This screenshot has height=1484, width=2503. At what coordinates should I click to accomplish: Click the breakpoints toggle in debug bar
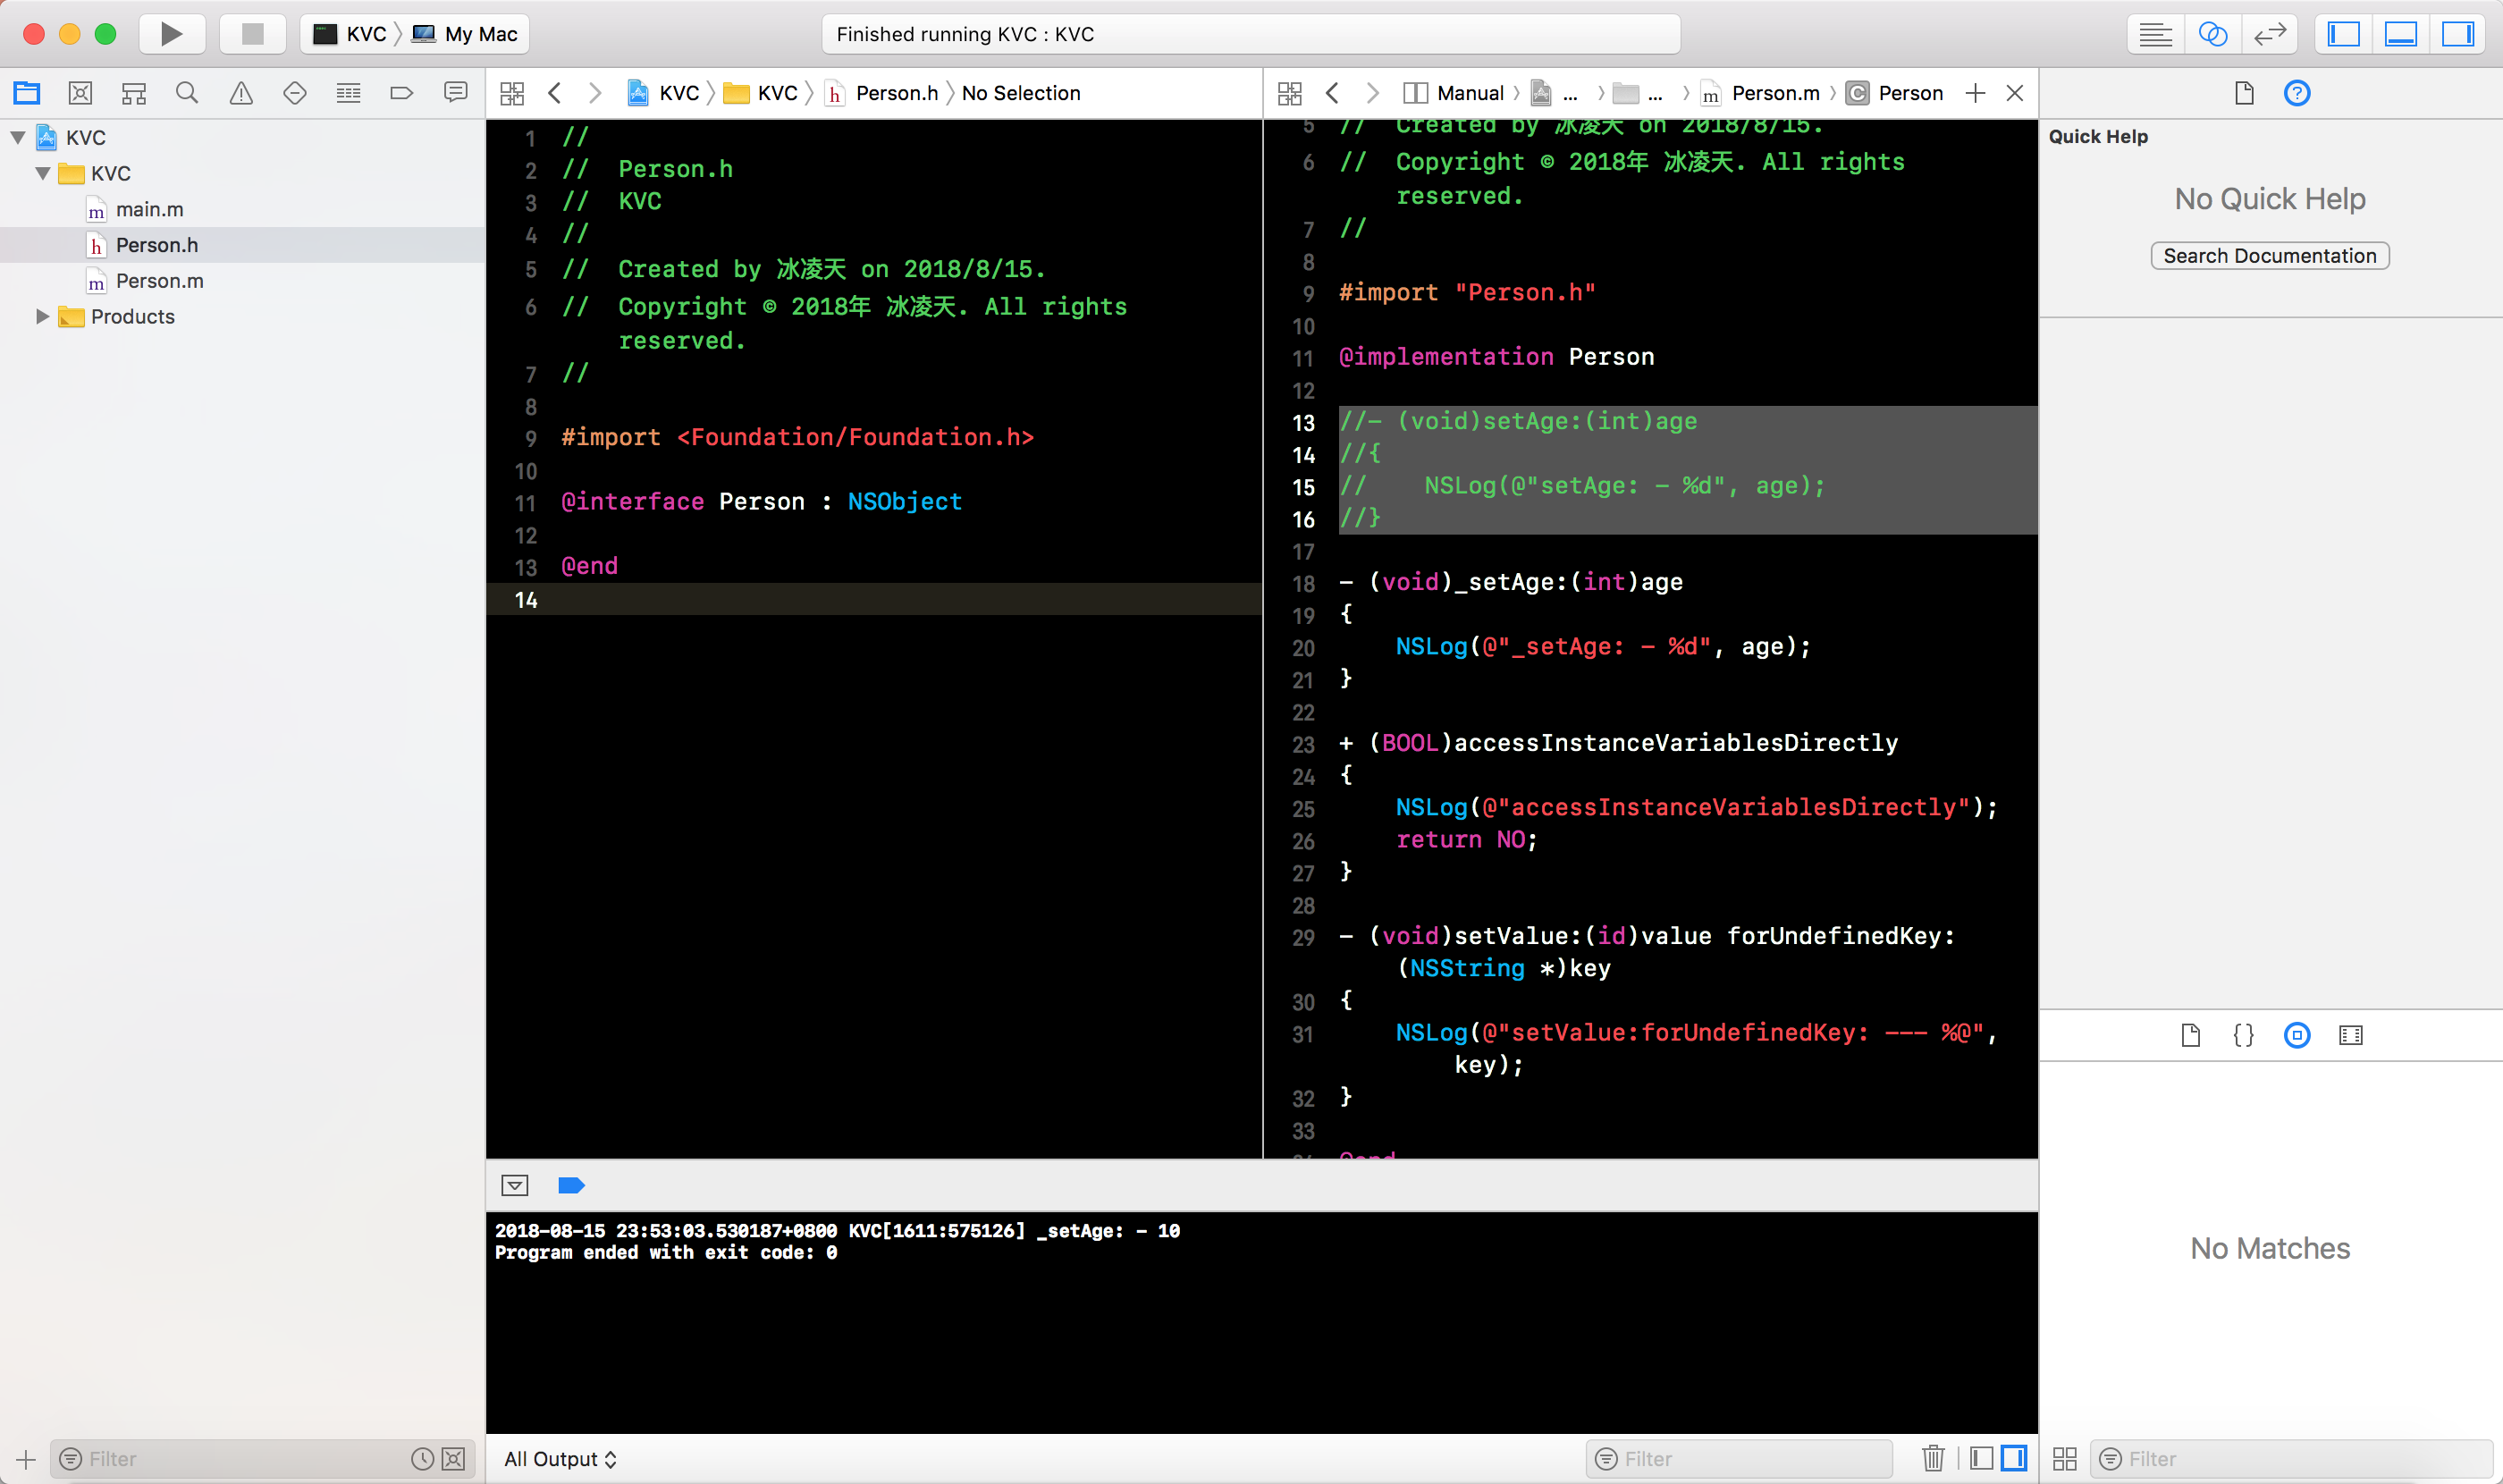point(571,1185)
